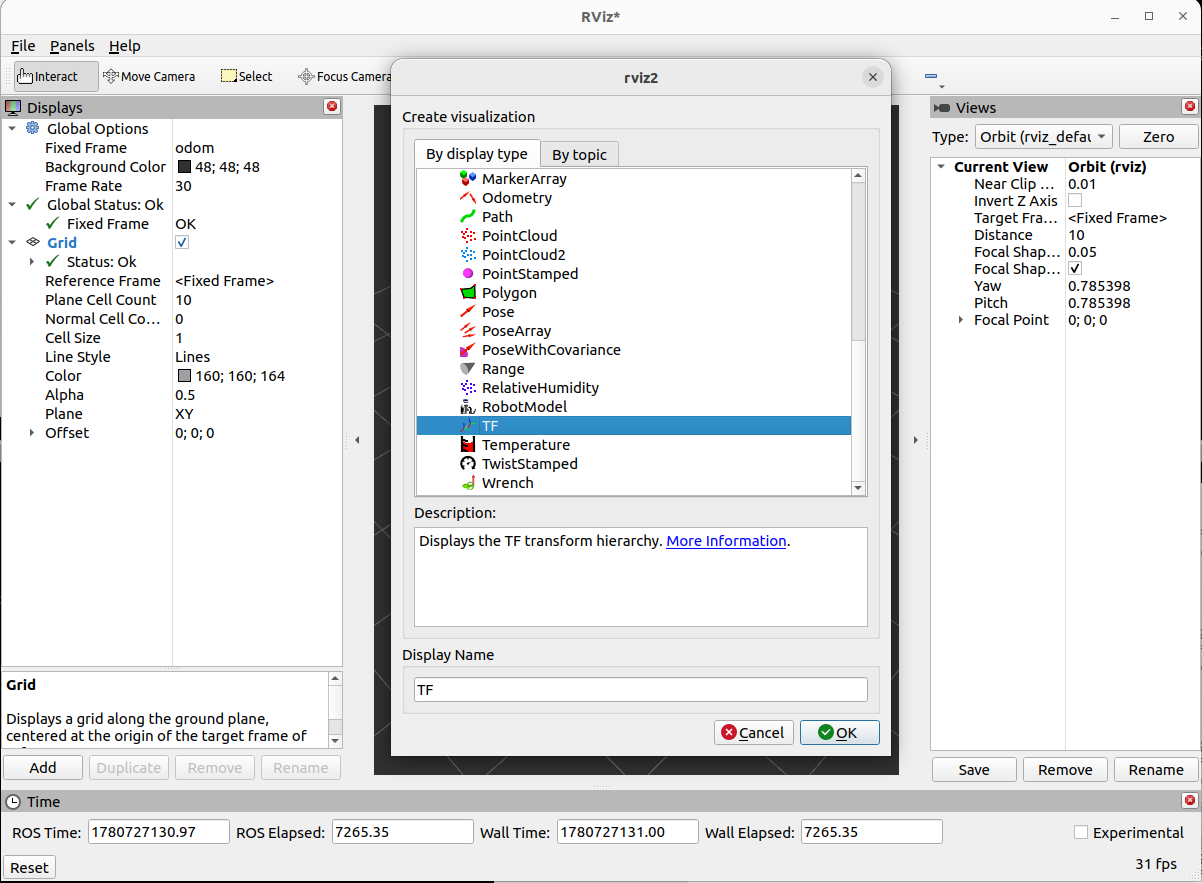
Task: Click the Zero button in Views
Action: click(x=1158, y=136)
